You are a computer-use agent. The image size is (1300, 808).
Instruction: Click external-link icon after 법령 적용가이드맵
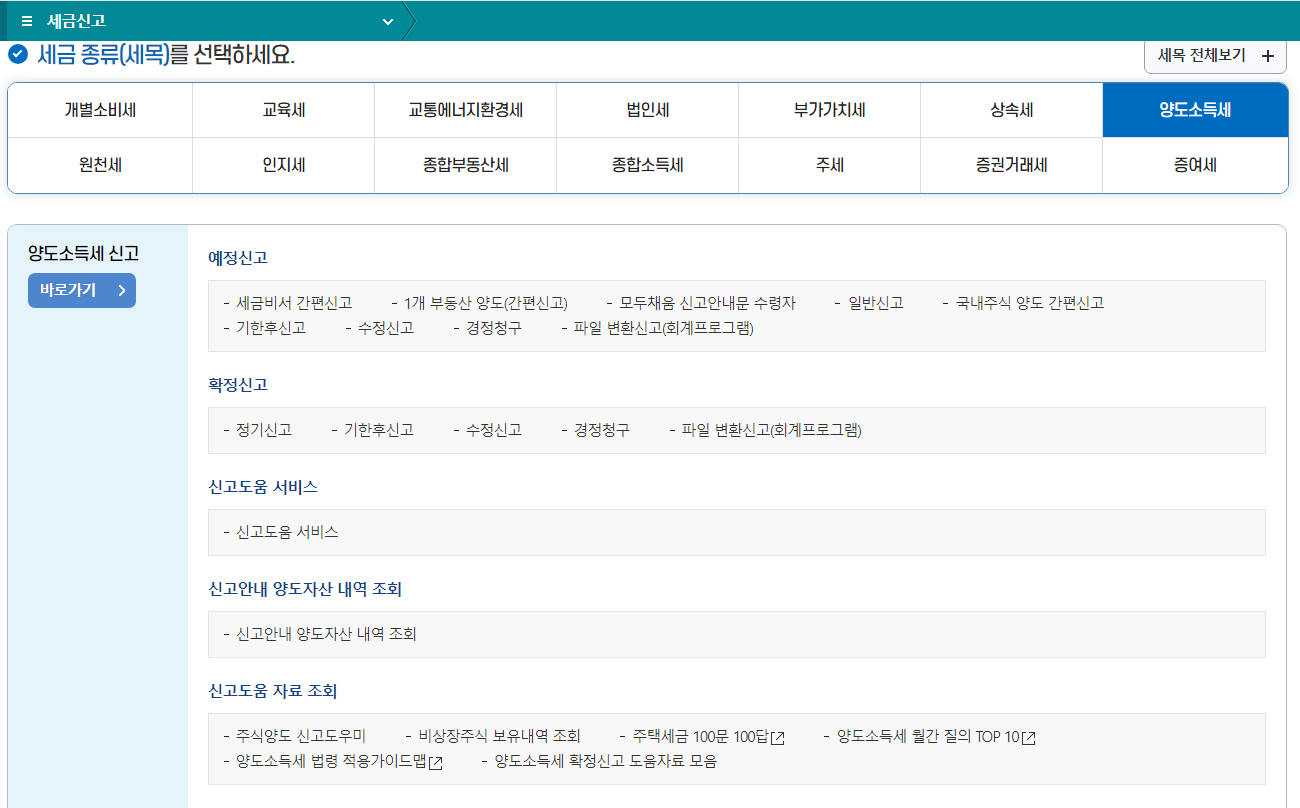click(435, 763)
